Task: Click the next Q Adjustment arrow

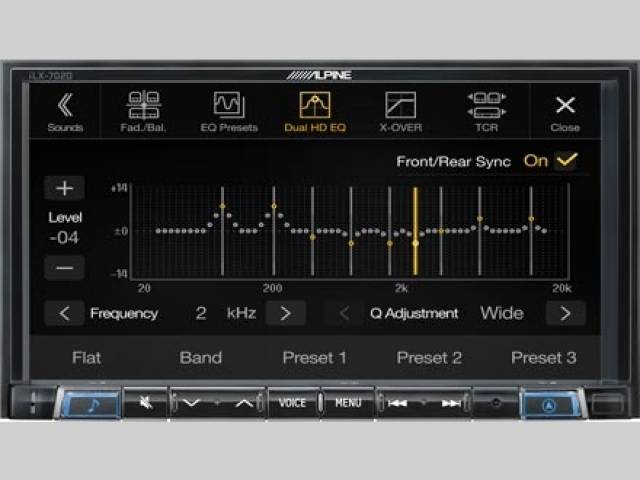Action: [565, 313]
